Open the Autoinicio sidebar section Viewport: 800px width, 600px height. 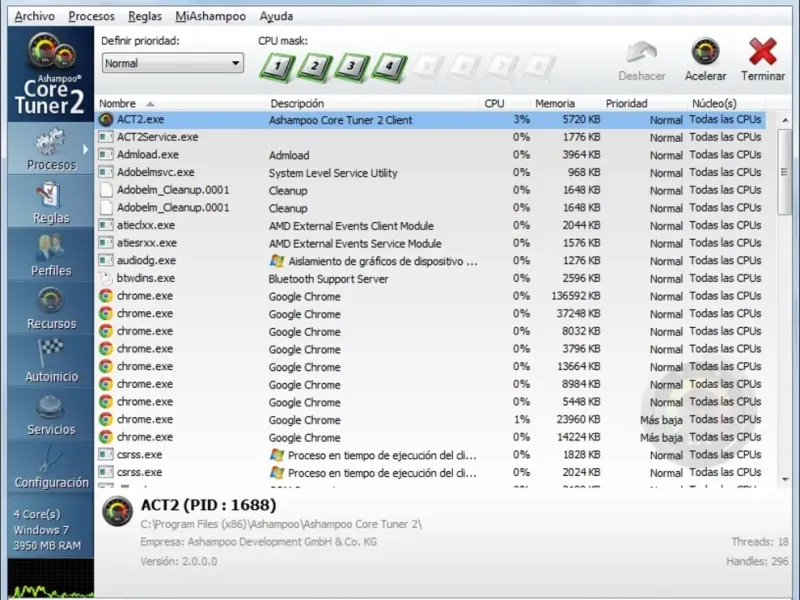click(x=51, y=361)
